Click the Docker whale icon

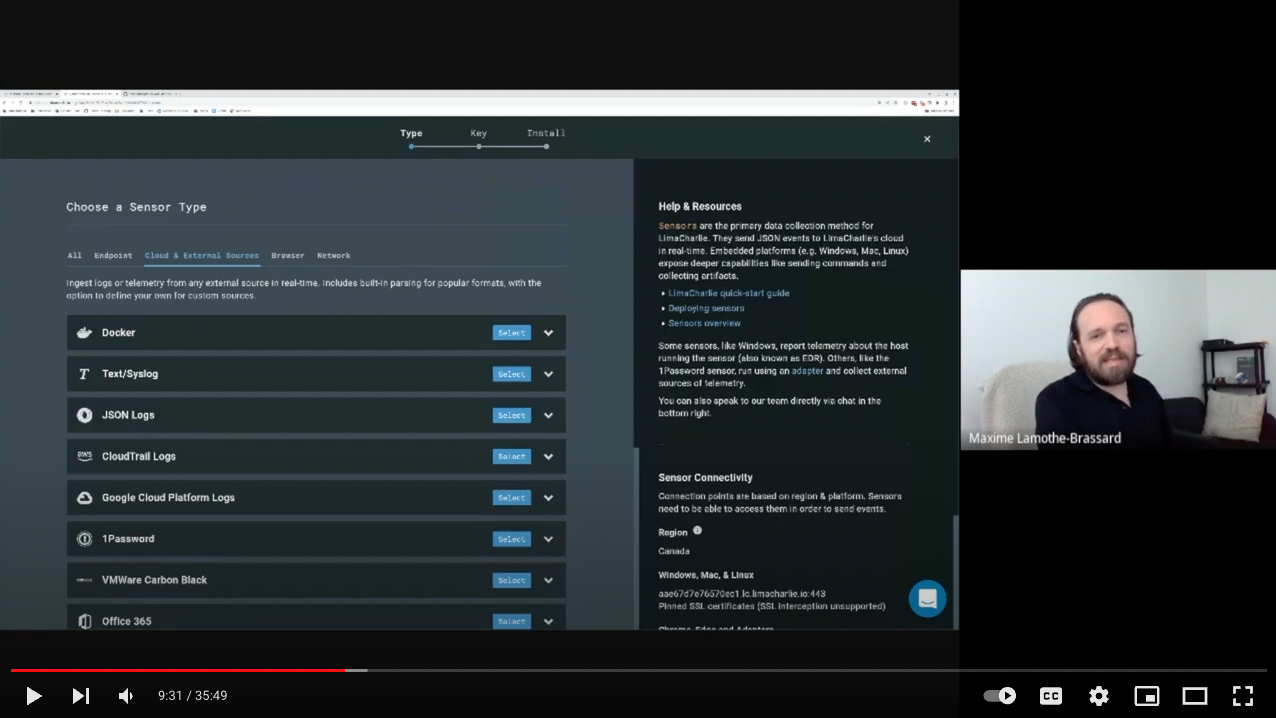(x=84, y=333)
